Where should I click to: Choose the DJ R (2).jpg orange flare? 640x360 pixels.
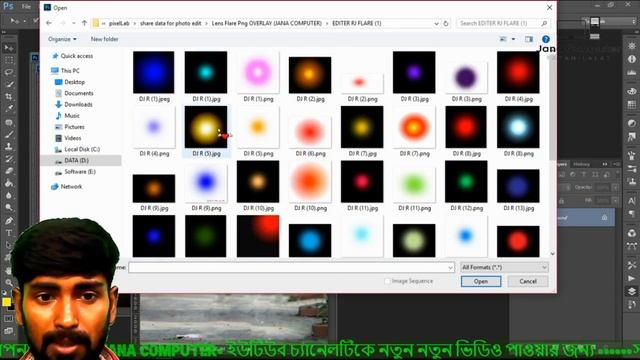(x=310, y=75)
